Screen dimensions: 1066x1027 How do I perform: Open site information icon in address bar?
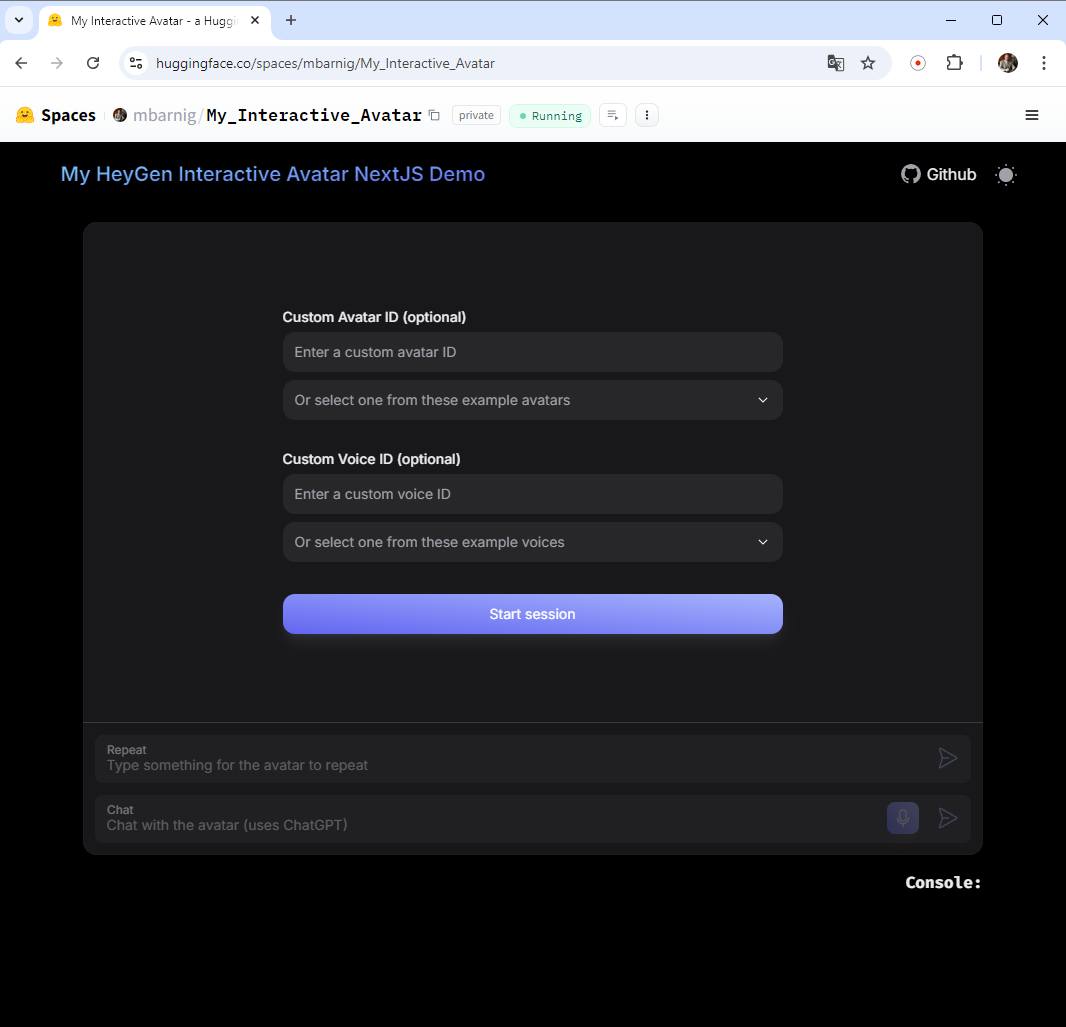[136, 63]
